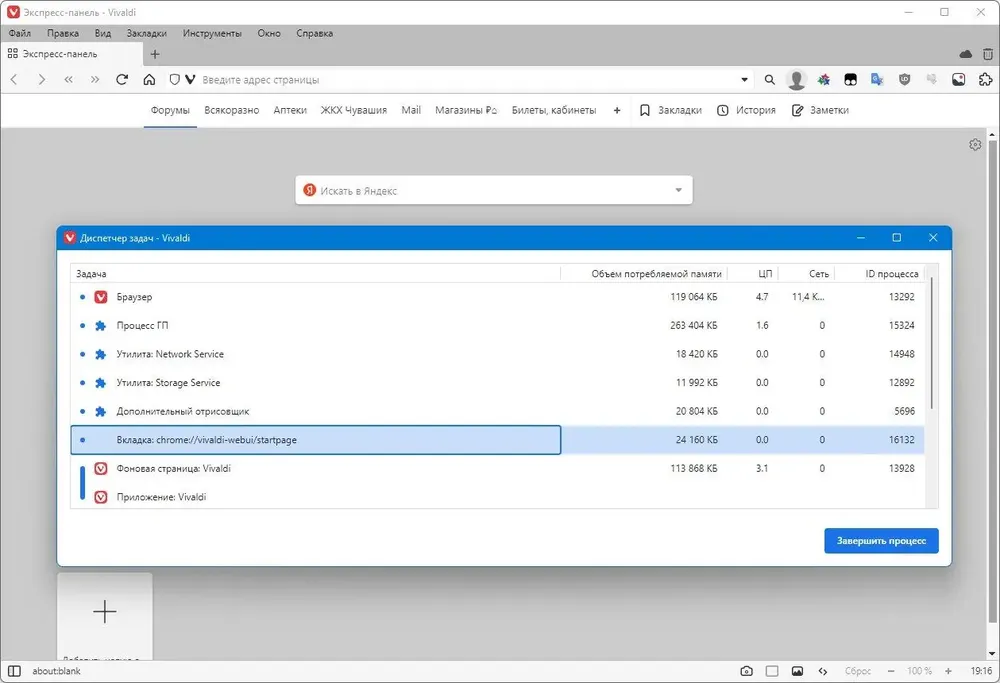Select Фоновая страница: Vivaldi row

click(497, 468)
